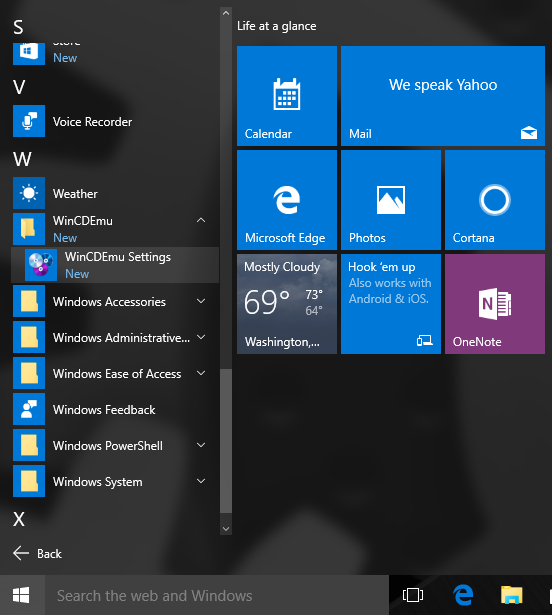Open the Photos tile
The height and width of the screenshot is (615, 552).
[x=391, y=200]
